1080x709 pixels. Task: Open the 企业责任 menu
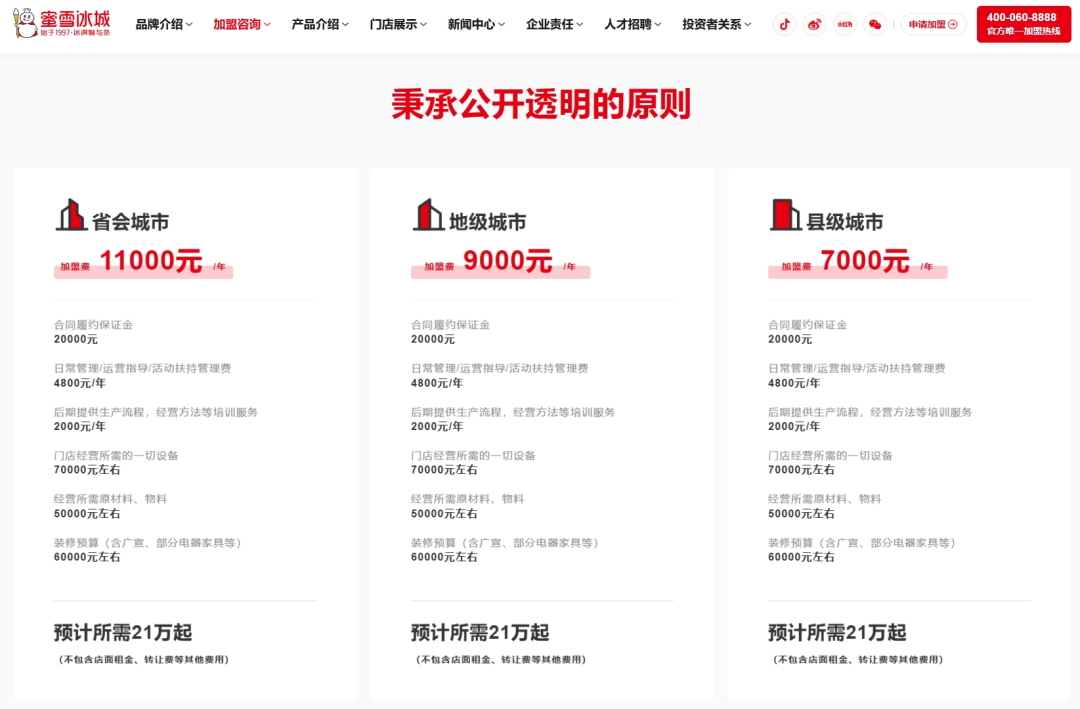(554, 25)
